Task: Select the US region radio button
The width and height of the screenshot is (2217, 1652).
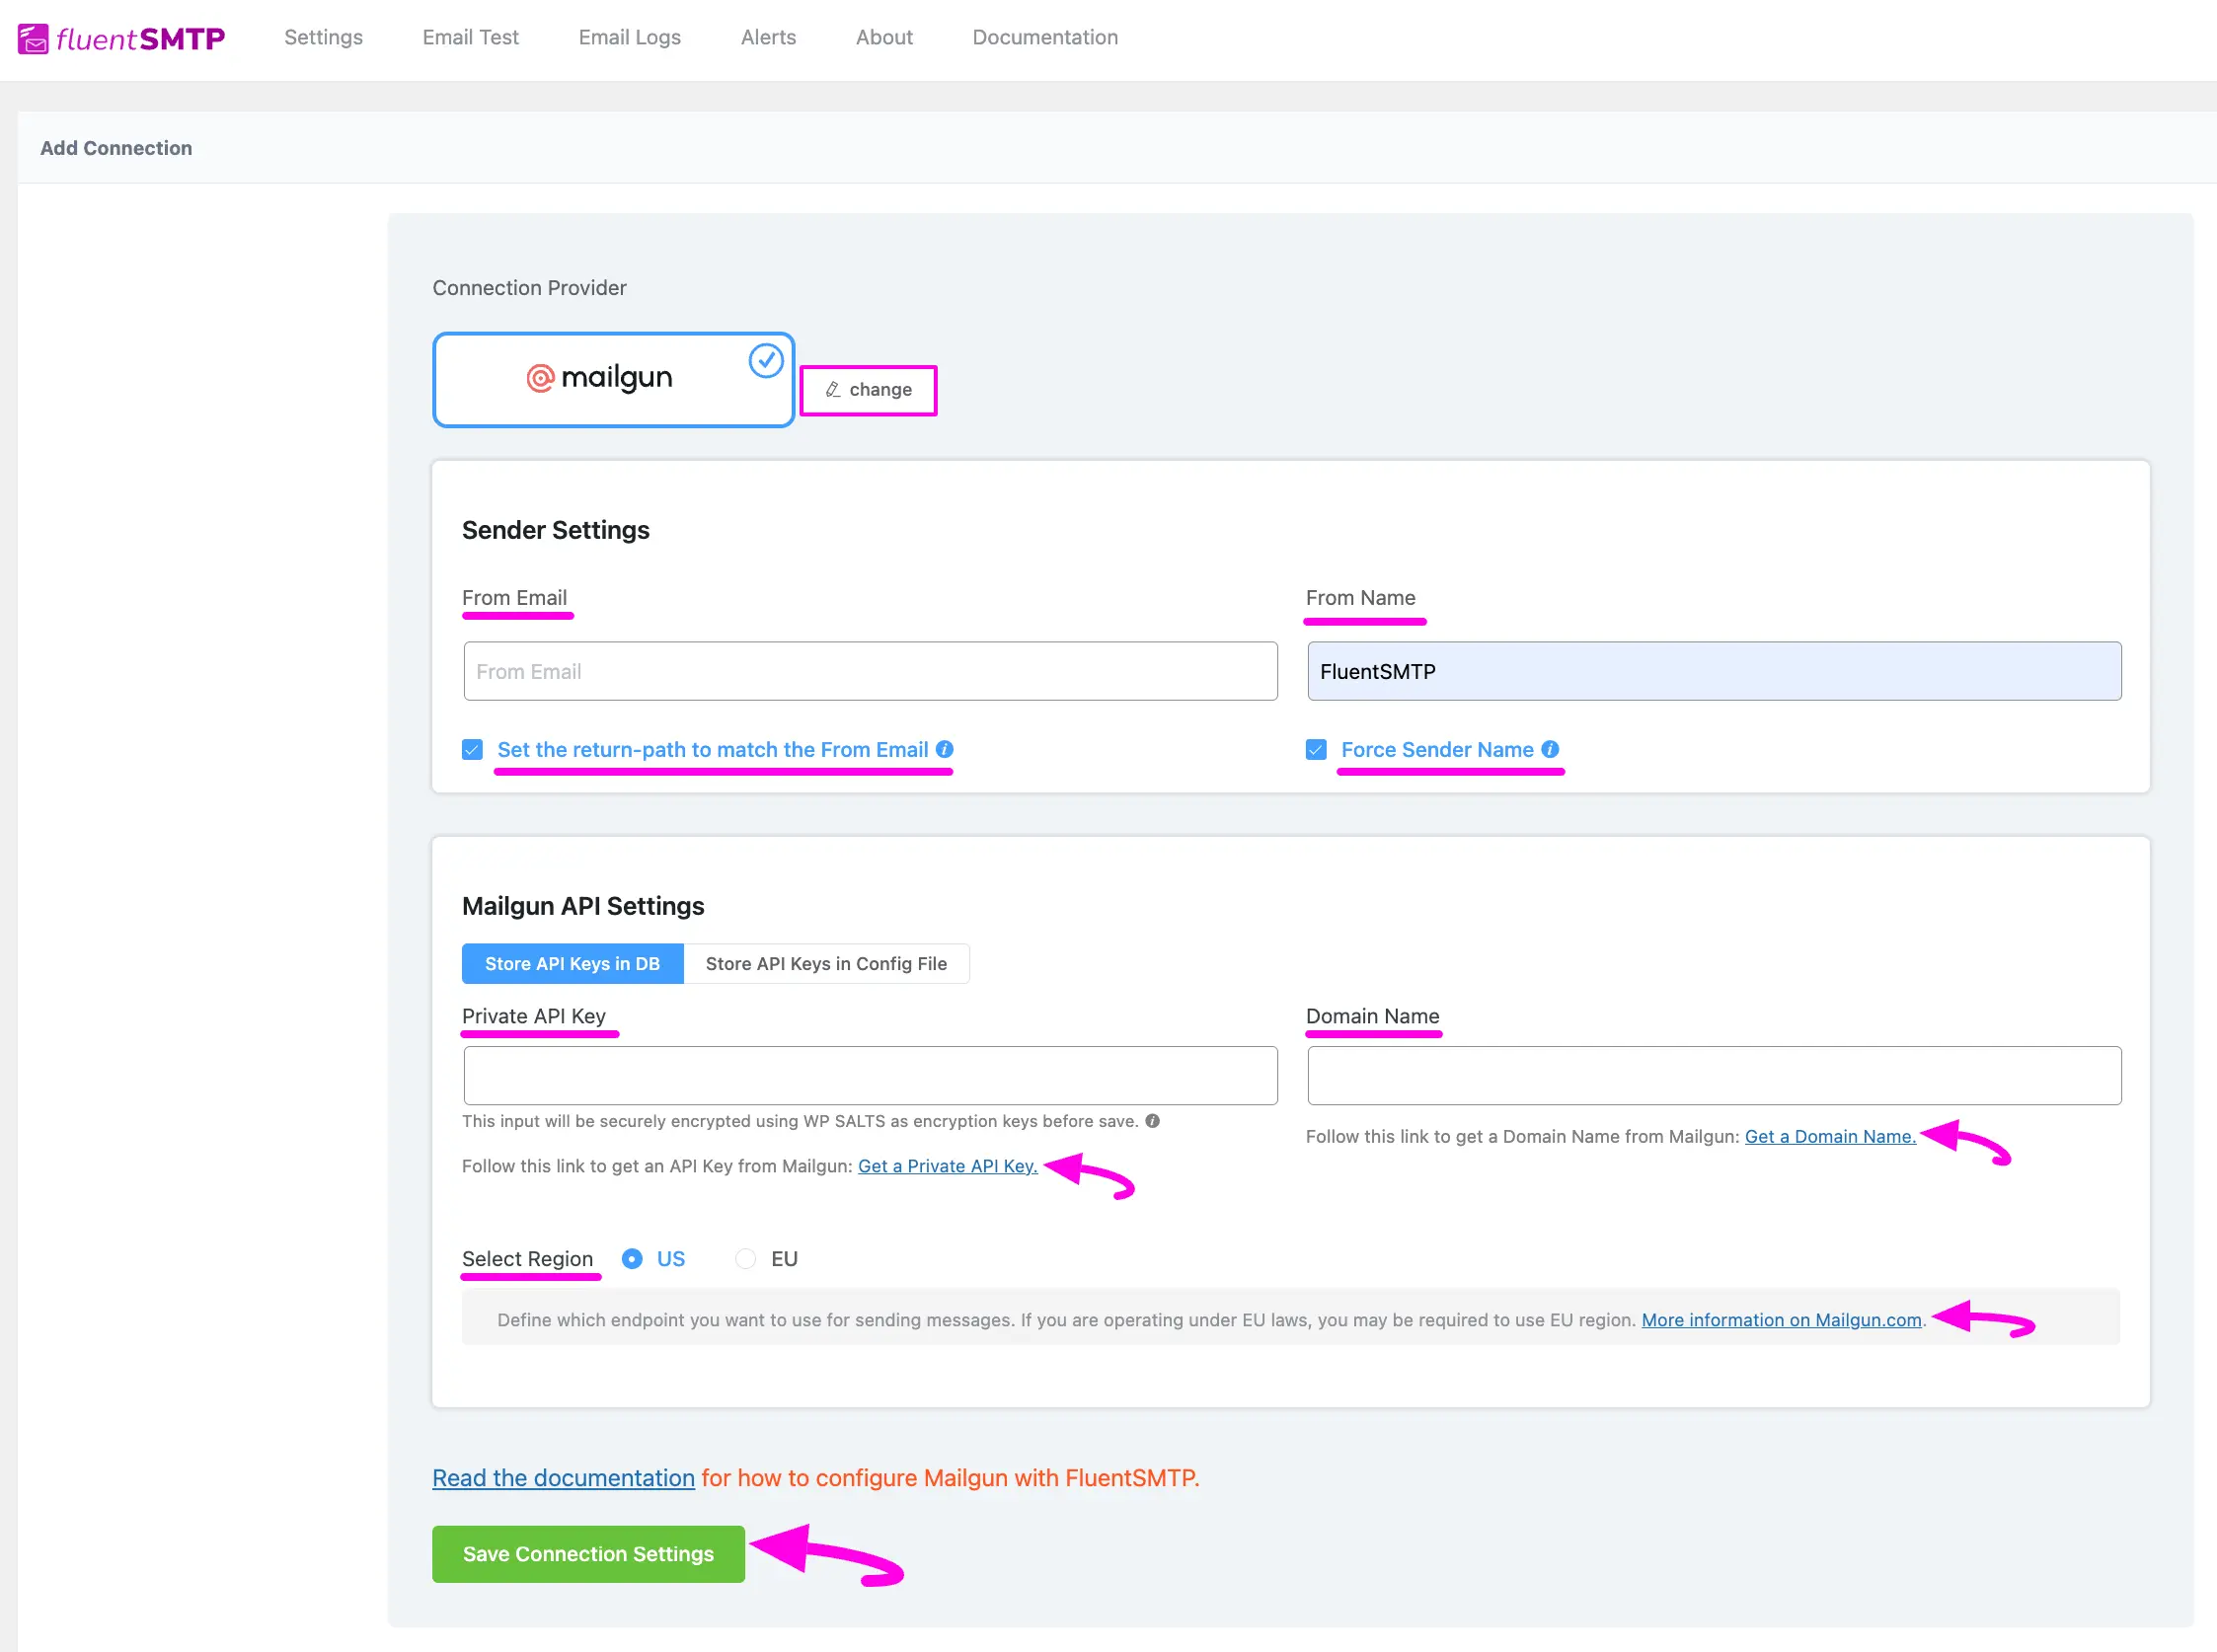Action: pos(632,1259)
